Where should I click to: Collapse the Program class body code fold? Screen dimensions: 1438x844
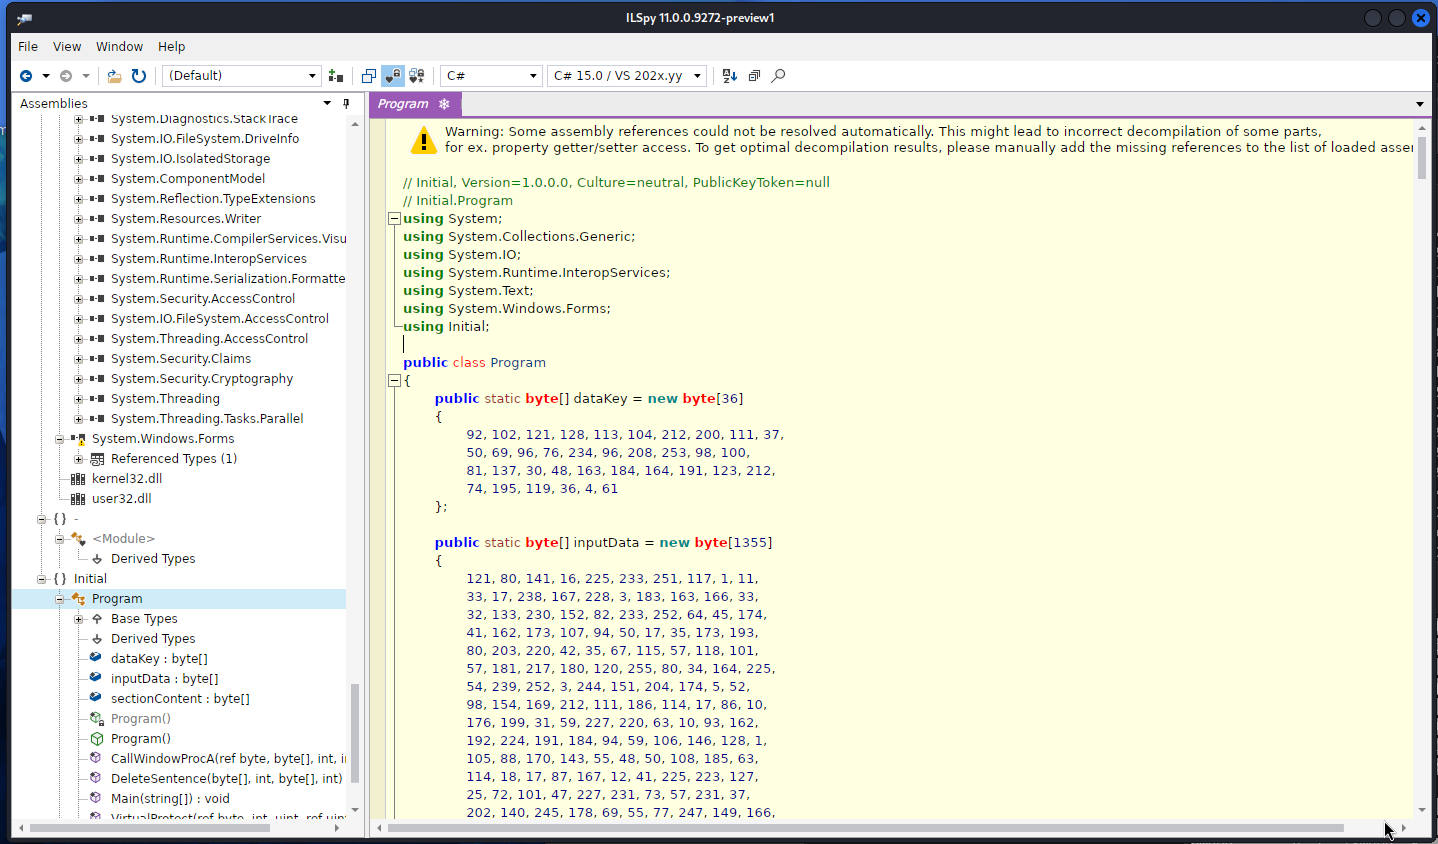pos(394,381)
